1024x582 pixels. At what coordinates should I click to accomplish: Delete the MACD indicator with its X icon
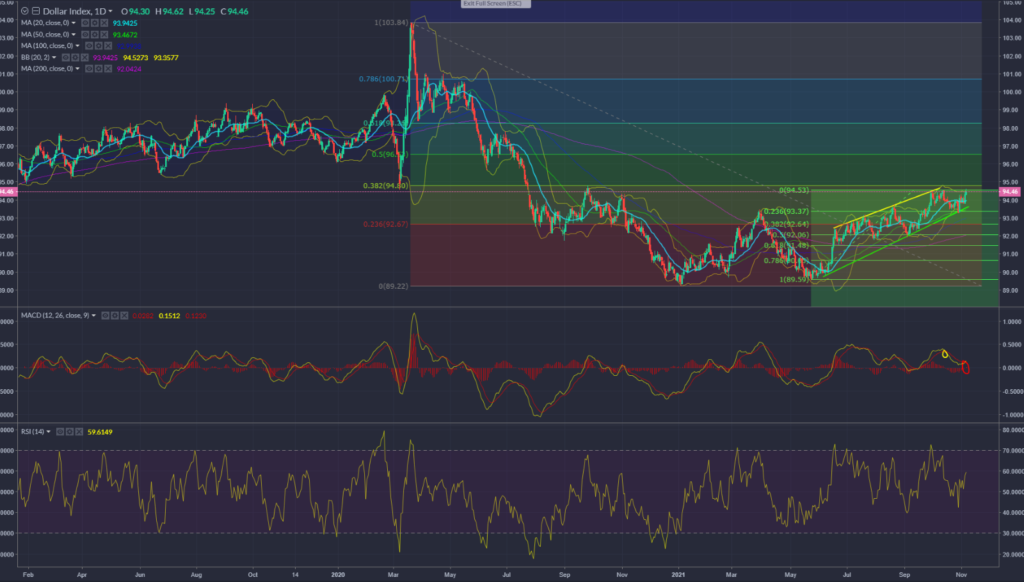(124, 315)
